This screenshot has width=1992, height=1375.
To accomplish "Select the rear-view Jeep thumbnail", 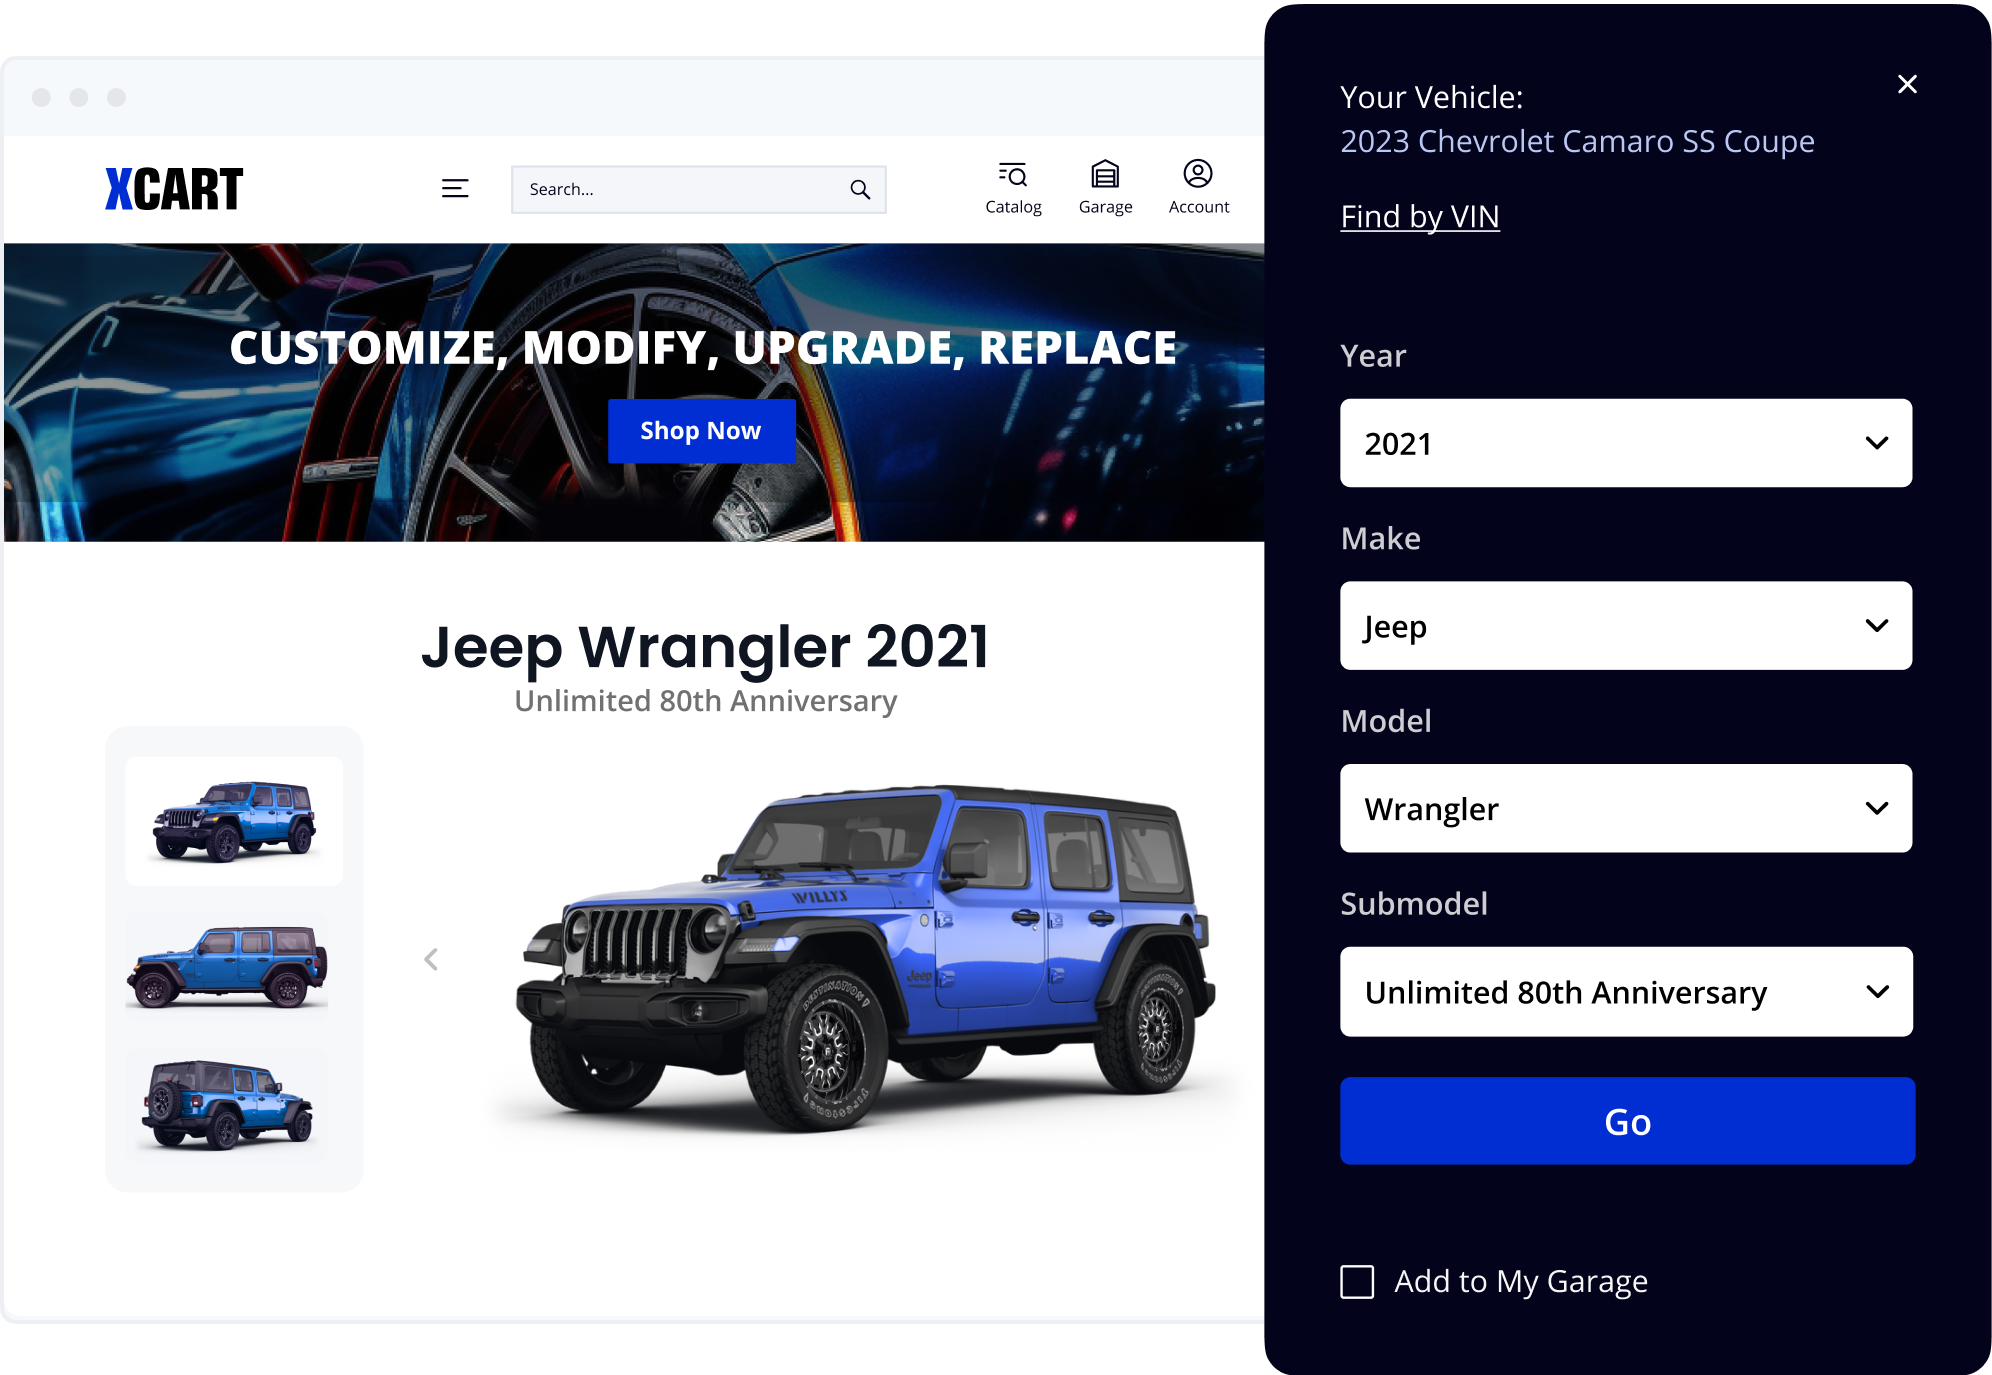I will 228,1105.
